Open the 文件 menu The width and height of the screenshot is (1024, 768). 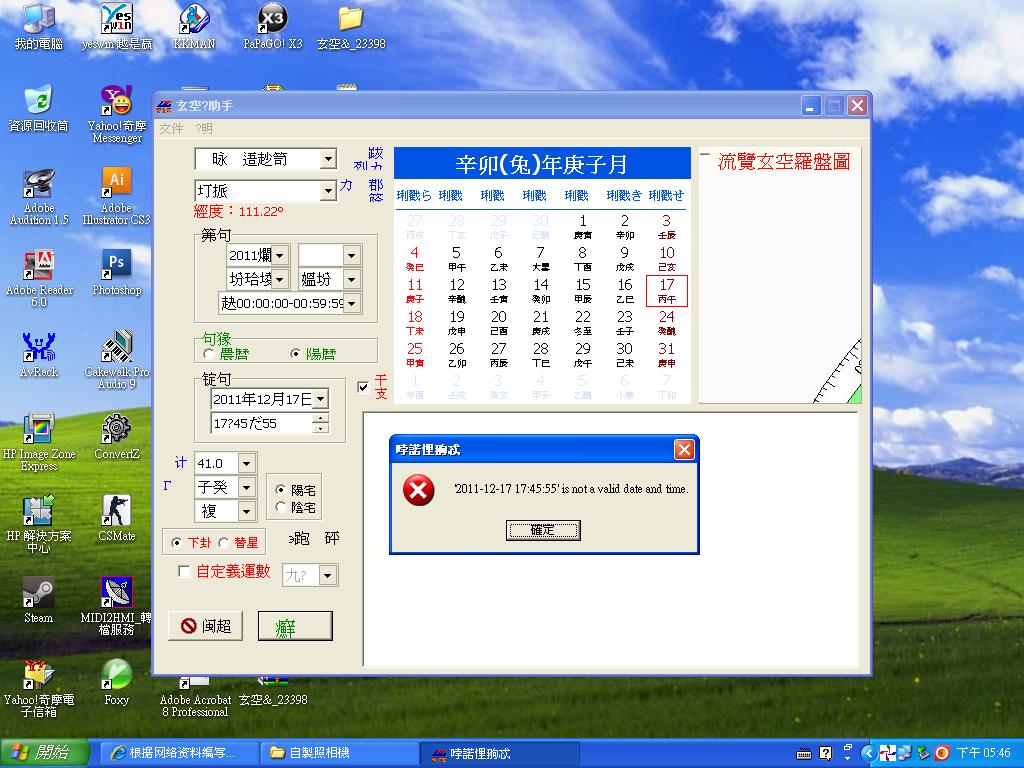coord(171,129)
